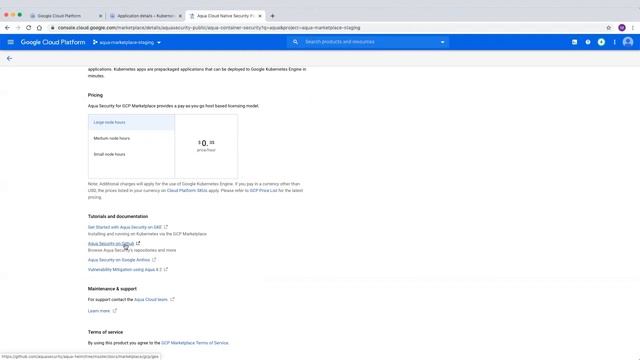
Task: Close the Application details tab
Action: coord(180,16)
